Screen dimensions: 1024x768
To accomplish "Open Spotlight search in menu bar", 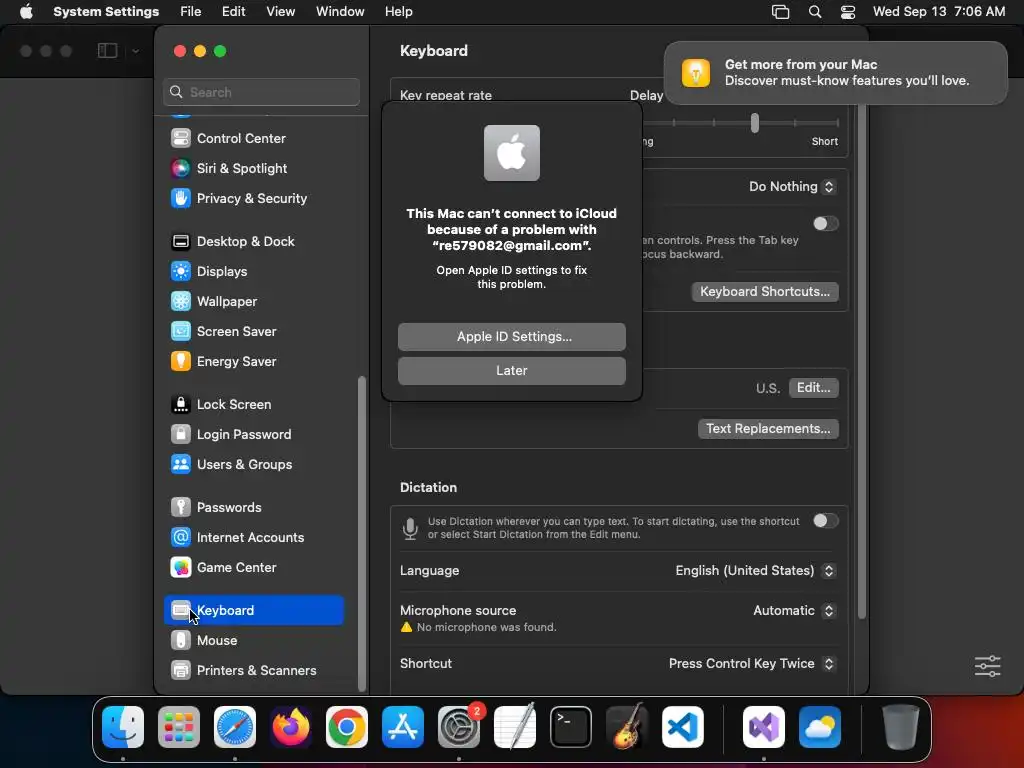I will 815,12.
